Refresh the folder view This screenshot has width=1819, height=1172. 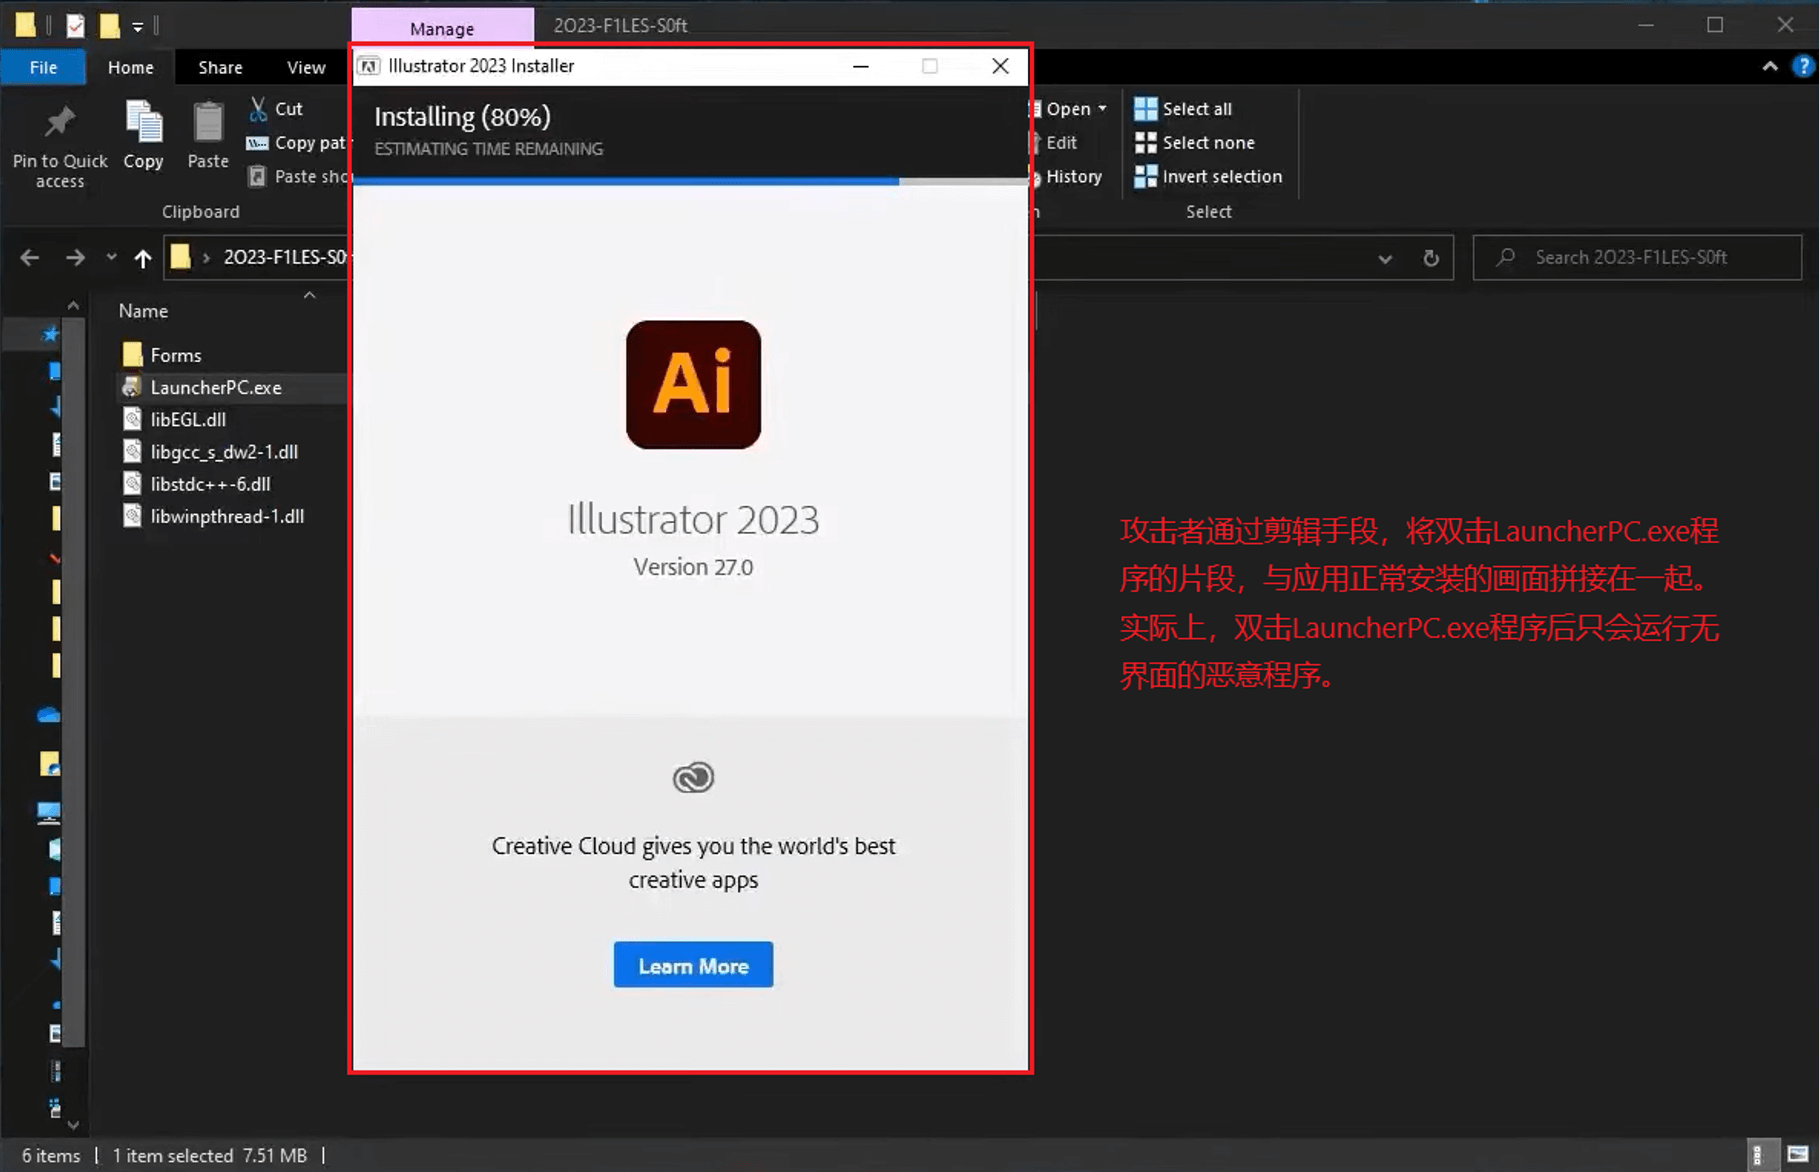point(1431,258)
